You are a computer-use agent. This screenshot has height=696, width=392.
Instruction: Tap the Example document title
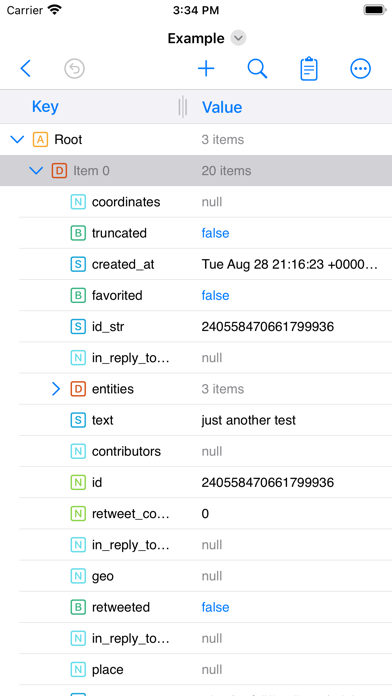coord(196,38)
